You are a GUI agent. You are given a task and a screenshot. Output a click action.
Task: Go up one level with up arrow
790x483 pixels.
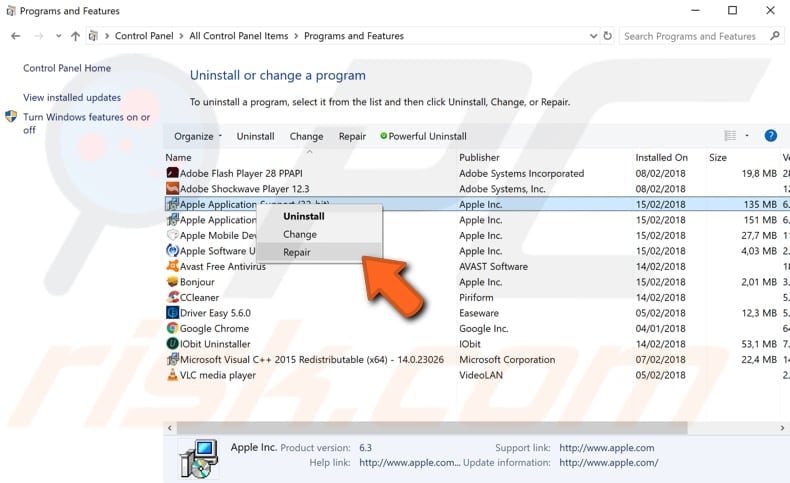click(x=75, y=36)
